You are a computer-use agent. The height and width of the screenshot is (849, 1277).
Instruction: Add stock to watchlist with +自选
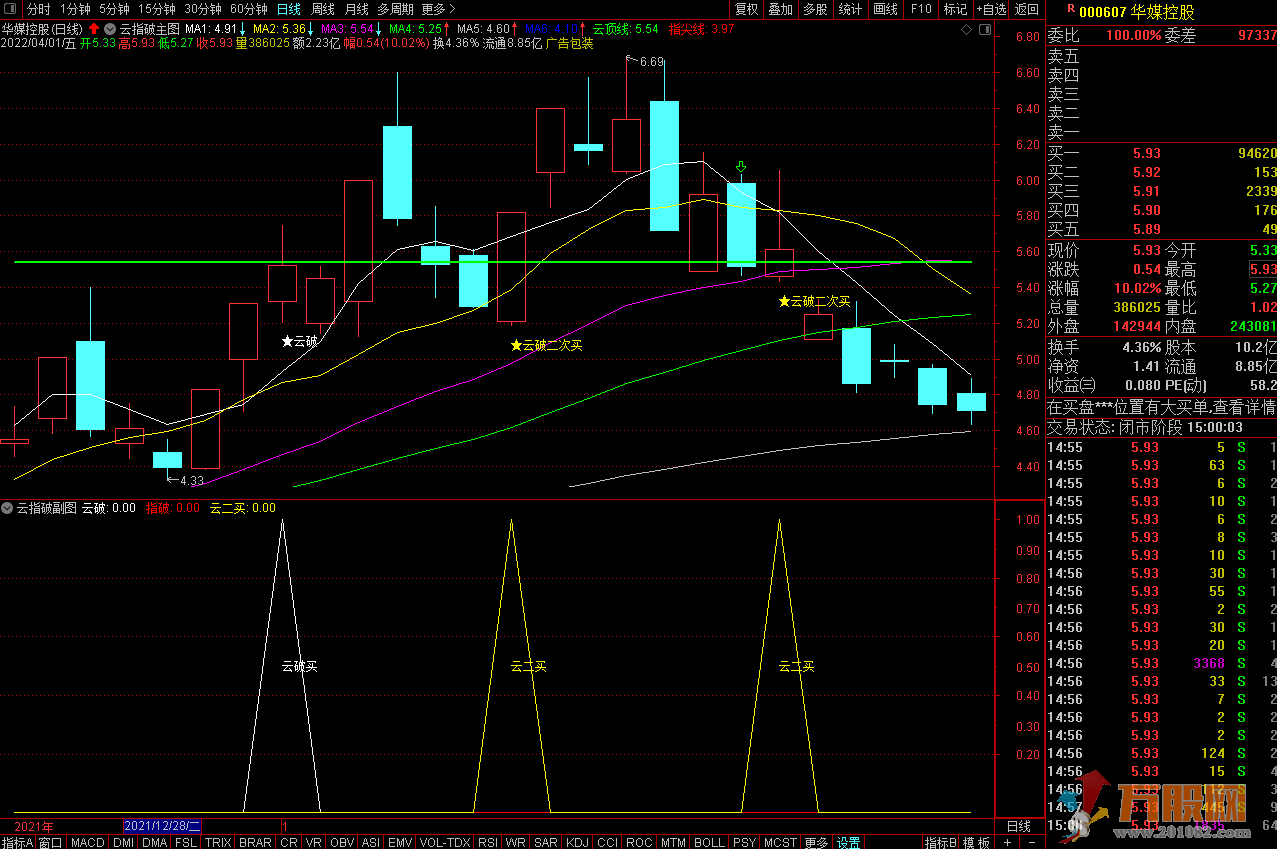pyautogui.click(x=990, y=9)
